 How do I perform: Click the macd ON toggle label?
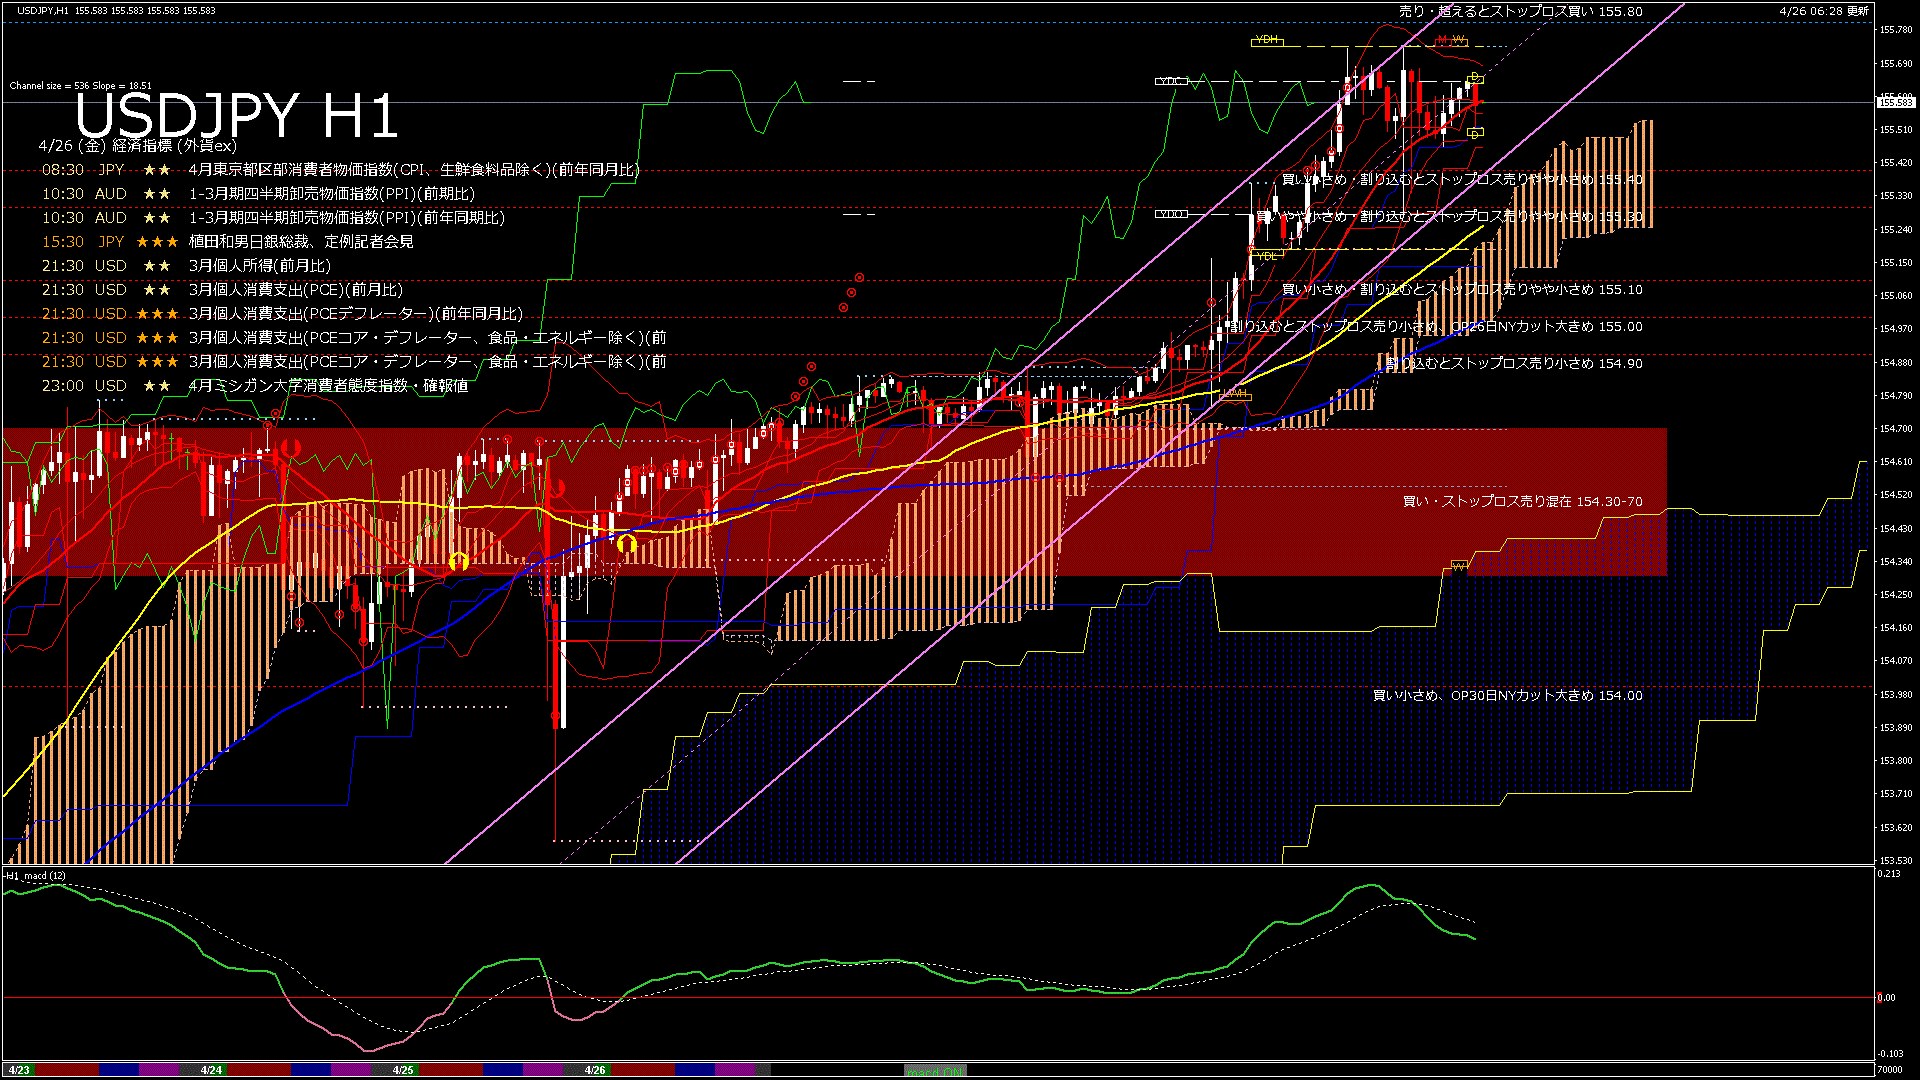pyautogui.click(x=936, y=1071)
